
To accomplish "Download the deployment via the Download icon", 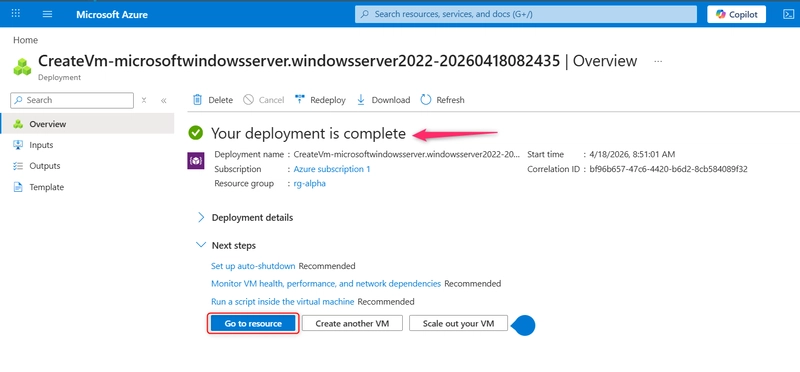I will (x=361, y=100).
